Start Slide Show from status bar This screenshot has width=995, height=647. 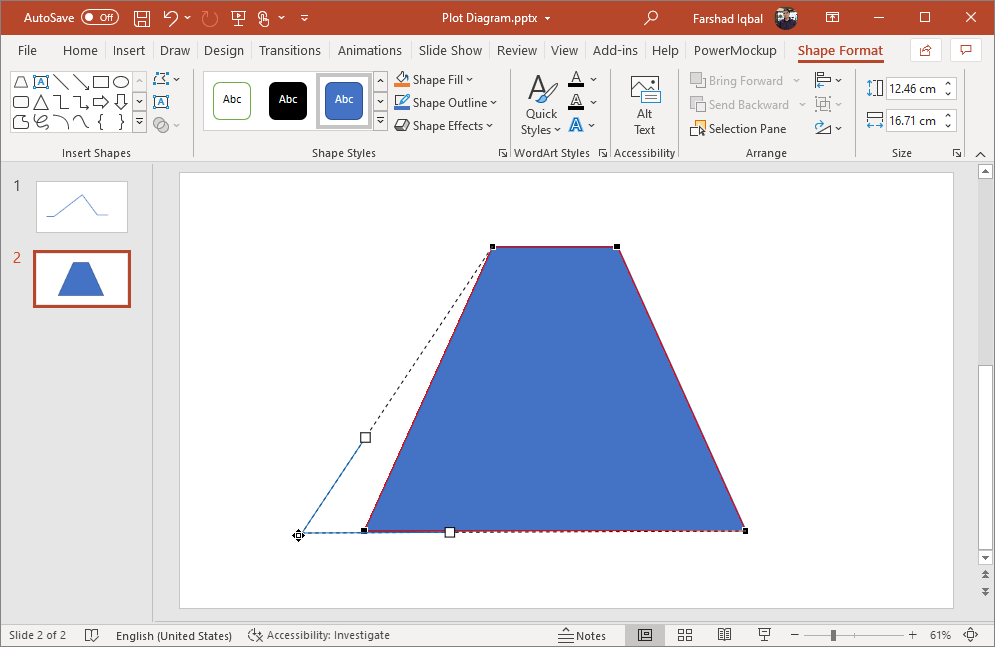click(x=764, y=635)
